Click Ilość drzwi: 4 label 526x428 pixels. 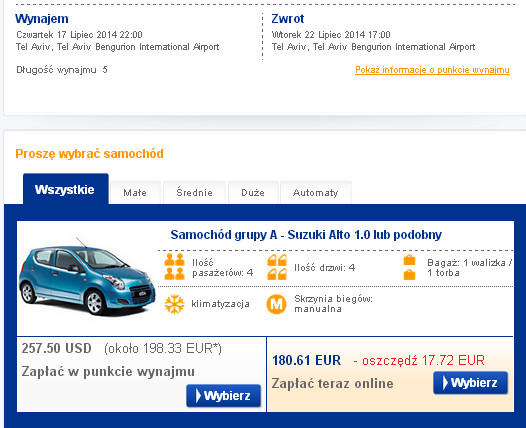click(x=324, y=268)
